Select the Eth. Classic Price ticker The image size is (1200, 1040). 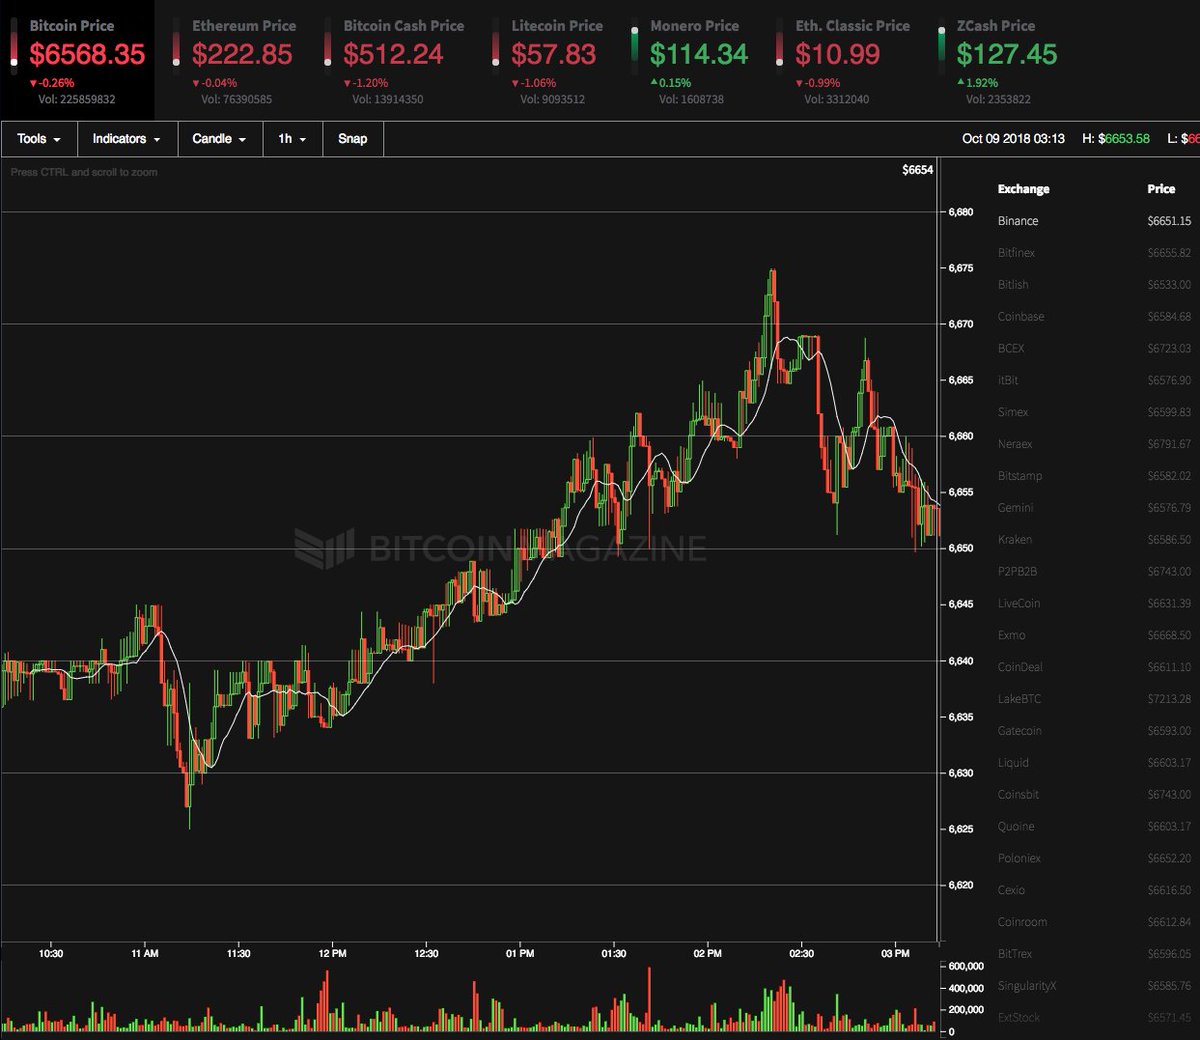coord(843,60)
